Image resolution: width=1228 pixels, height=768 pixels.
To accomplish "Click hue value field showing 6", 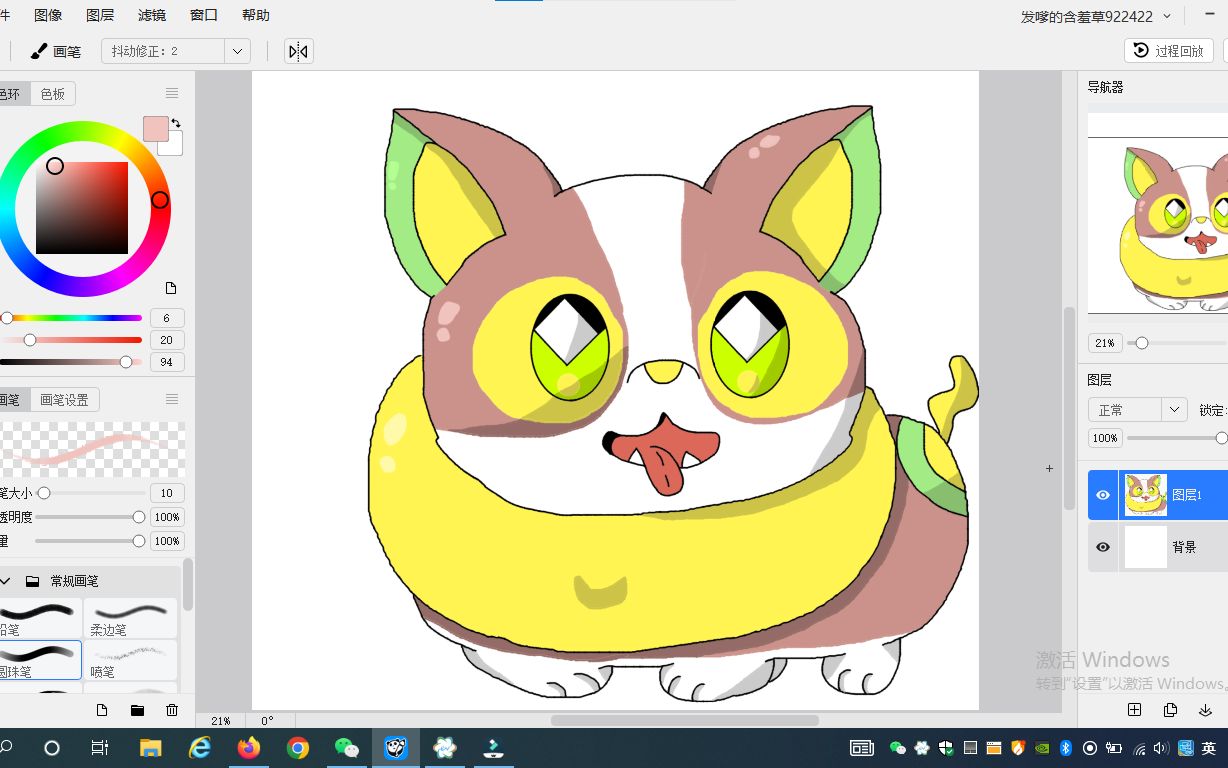I will (x=167, y=318).
